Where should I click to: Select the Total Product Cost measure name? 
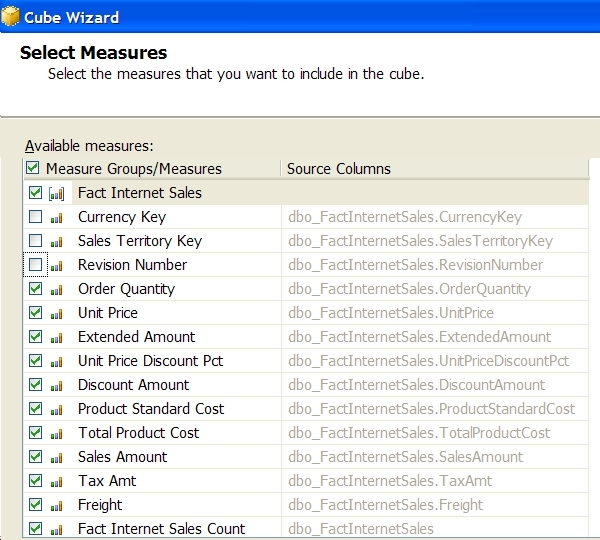tap(139, 433)
